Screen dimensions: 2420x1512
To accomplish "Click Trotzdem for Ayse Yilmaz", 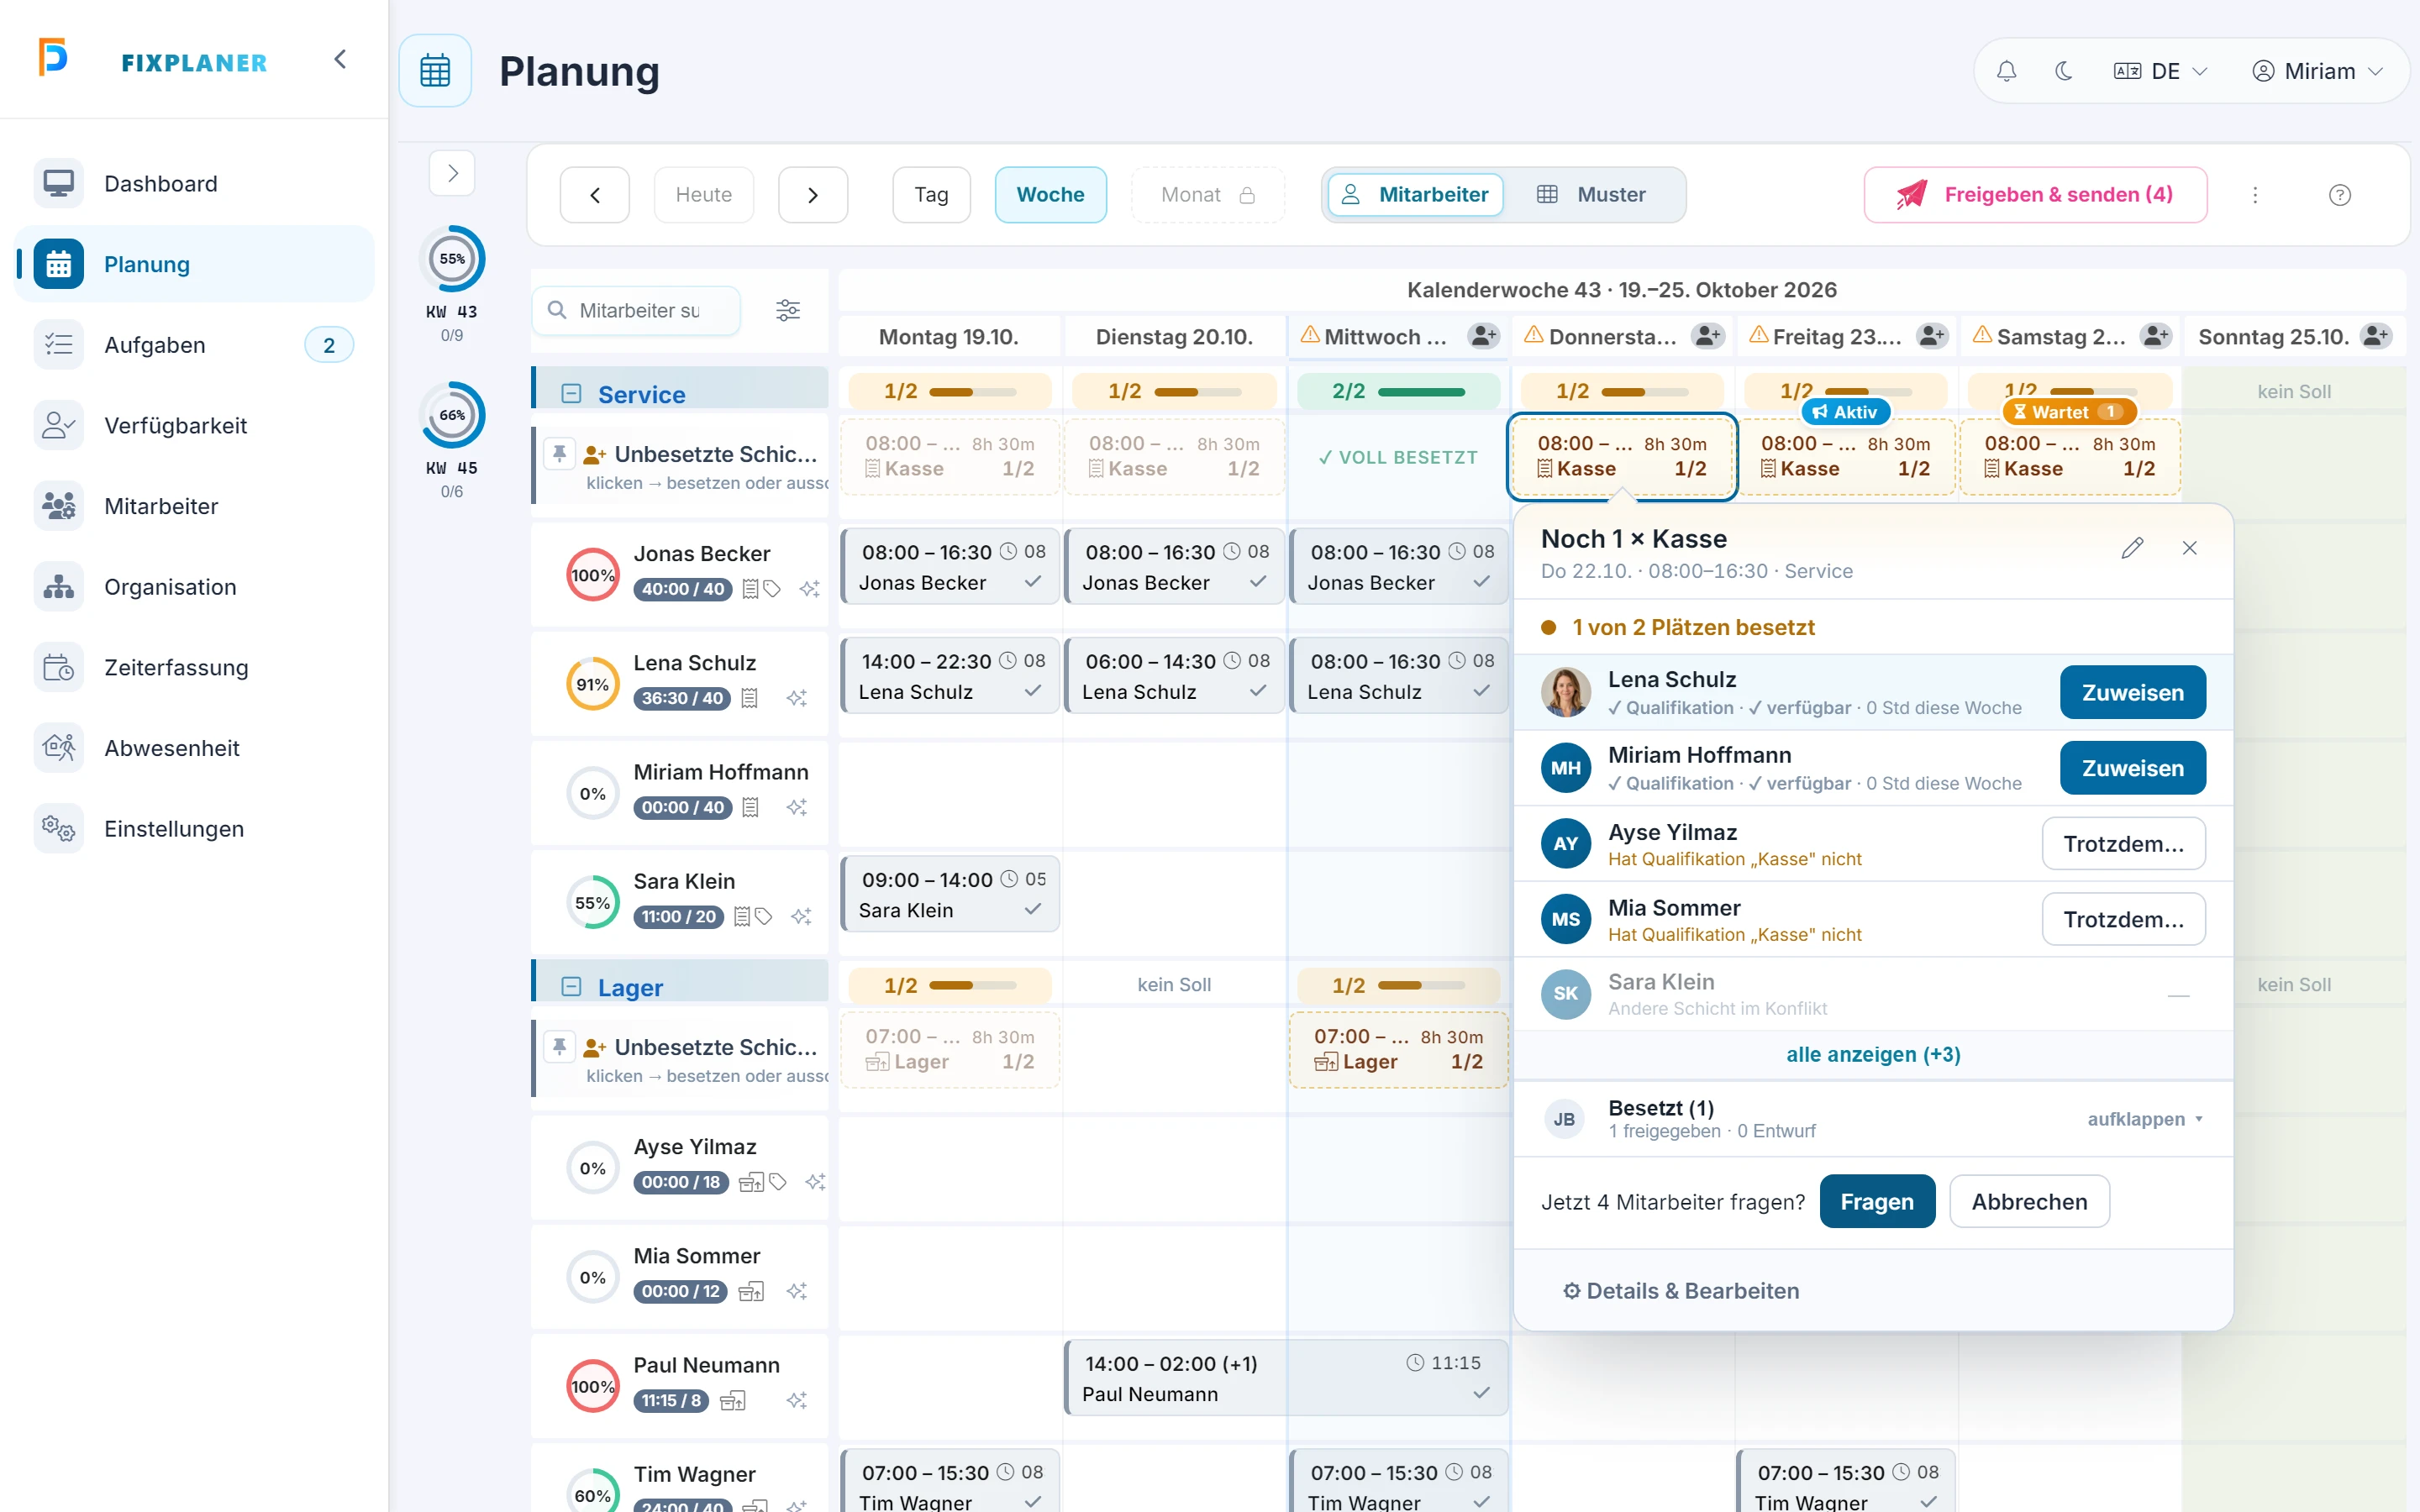I will pos(2124,844).
